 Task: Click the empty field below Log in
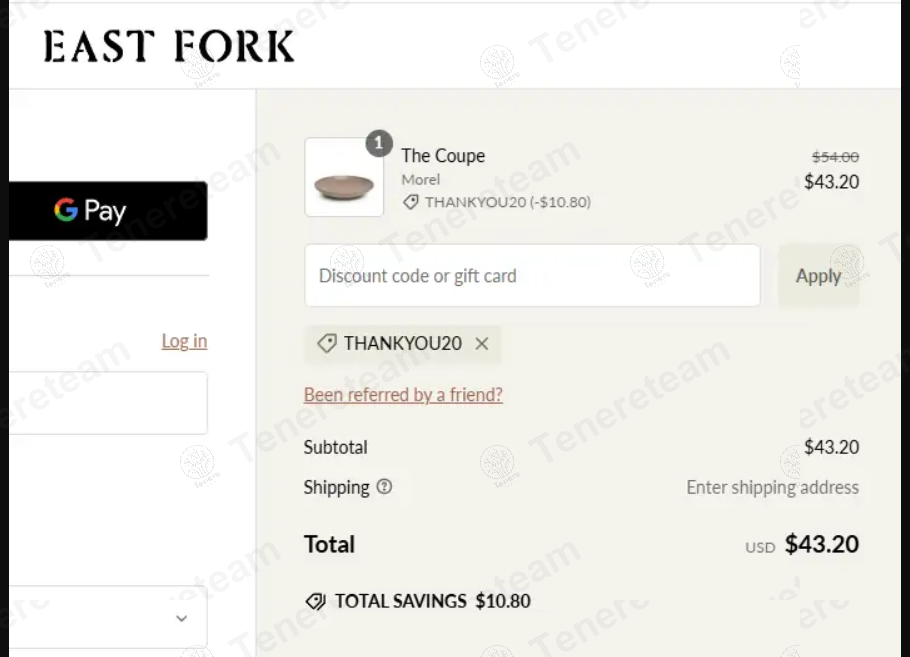[x=107, y=403]
